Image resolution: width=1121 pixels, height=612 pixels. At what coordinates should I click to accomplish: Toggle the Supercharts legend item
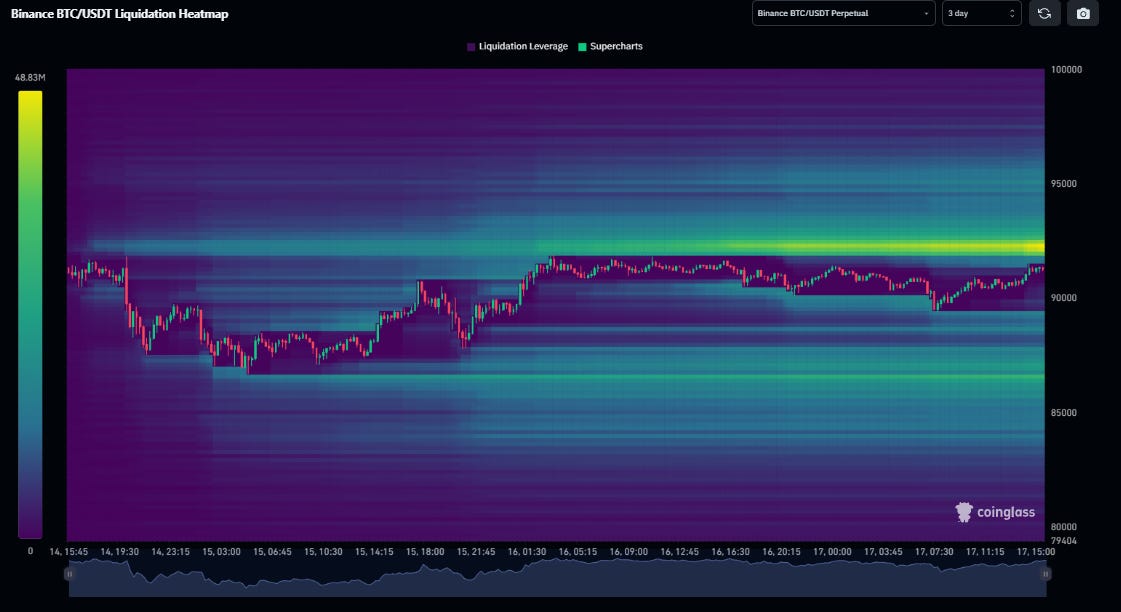610,46
